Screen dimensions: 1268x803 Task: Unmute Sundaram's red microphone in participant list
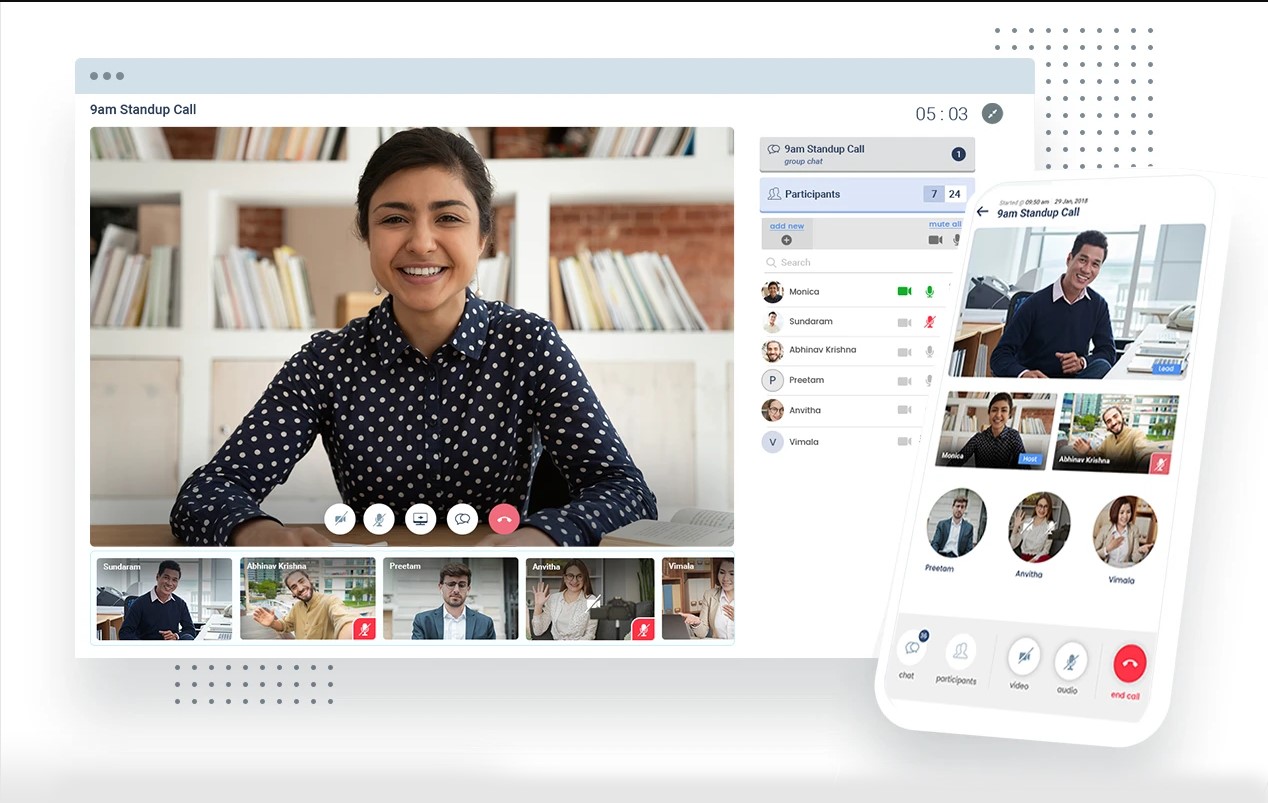click(x=930, y=322)
